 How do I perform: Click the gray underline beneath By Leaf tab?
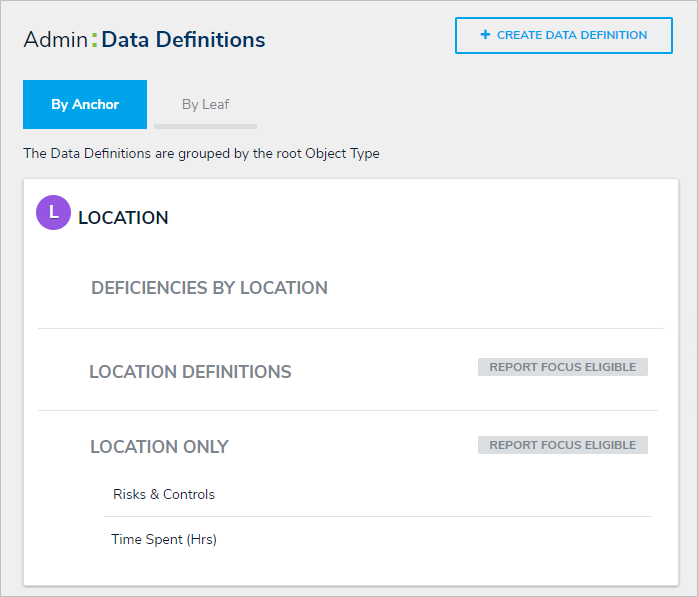point(206,126)
